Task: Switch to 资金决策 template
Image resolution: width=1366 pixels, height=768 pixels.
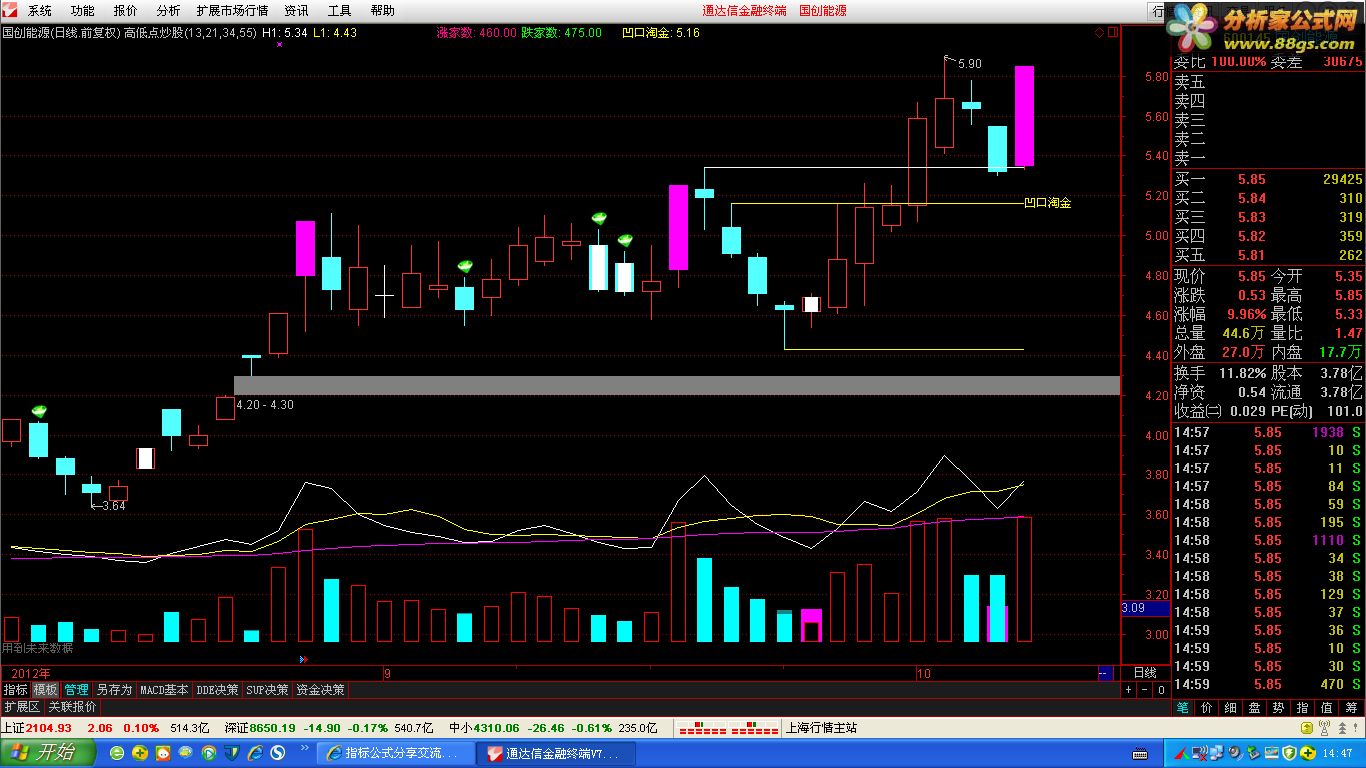Action: coord(321,690)
